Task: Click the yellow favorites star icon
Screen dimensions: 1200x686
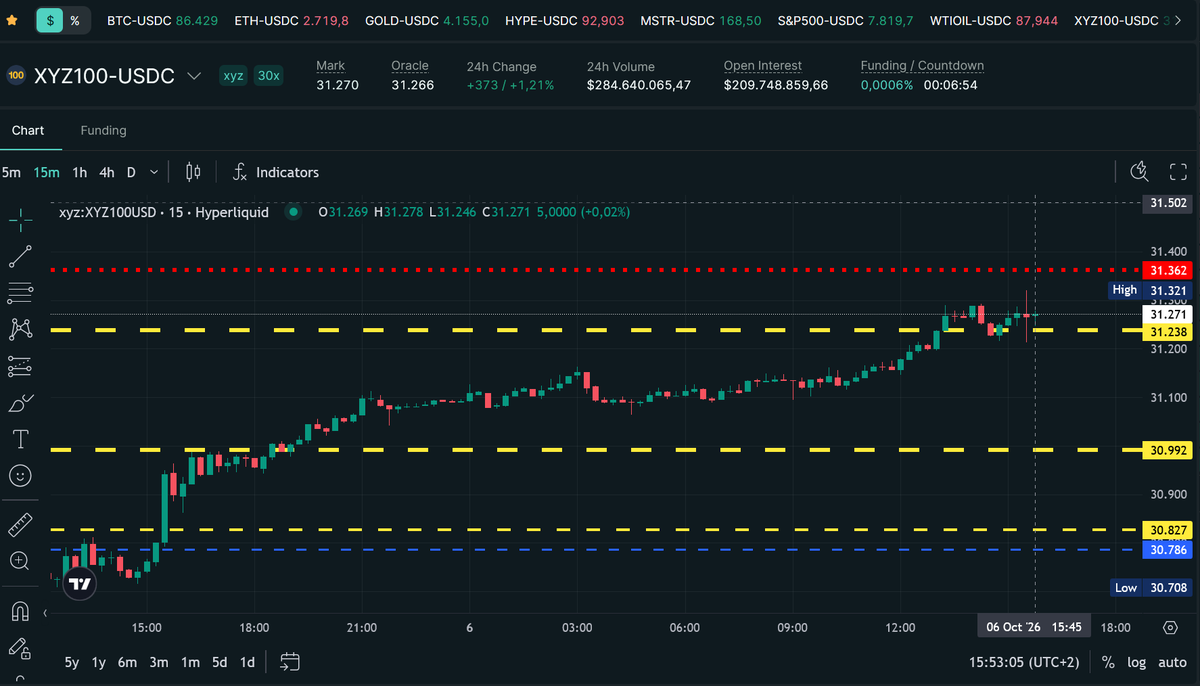Action: [x=11, y=20]
